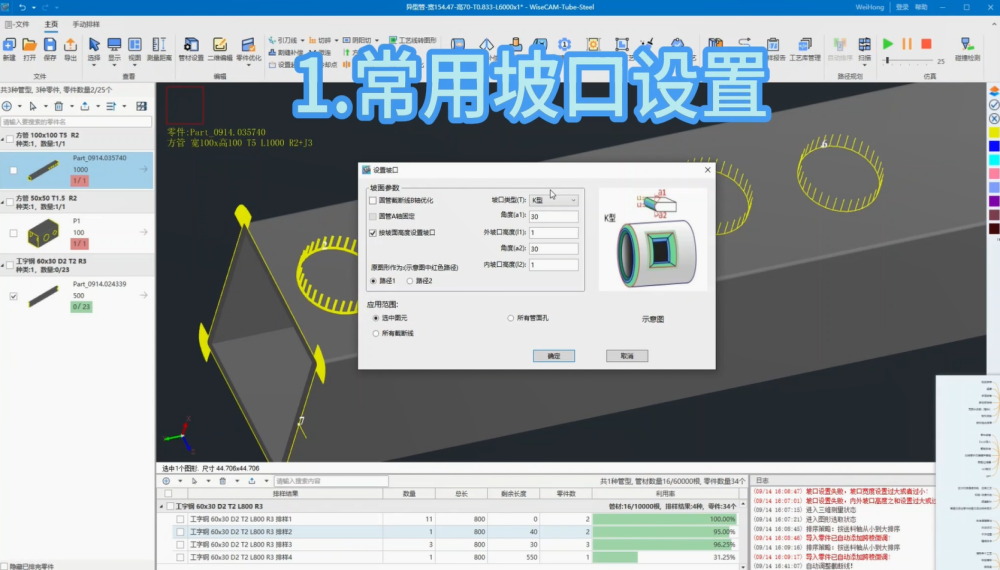Click the 碰撞检测 collision detection icon

tap(966, 46)
